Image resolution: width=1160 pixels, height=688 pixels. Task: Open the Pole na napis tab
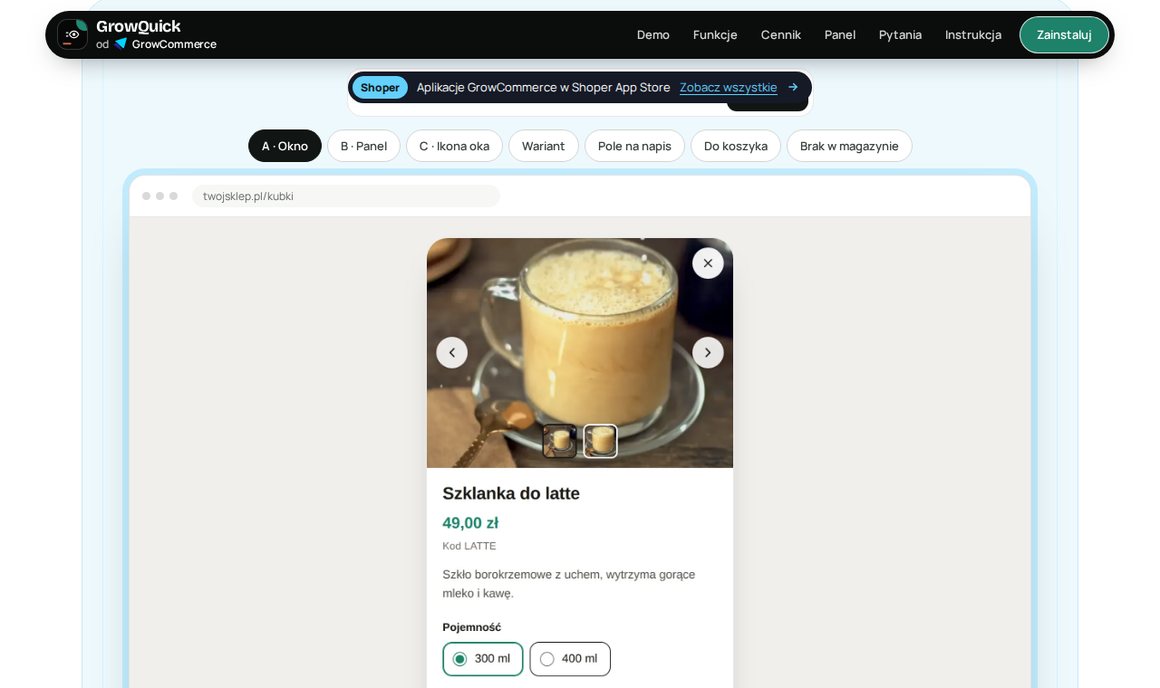coord(635,146)
